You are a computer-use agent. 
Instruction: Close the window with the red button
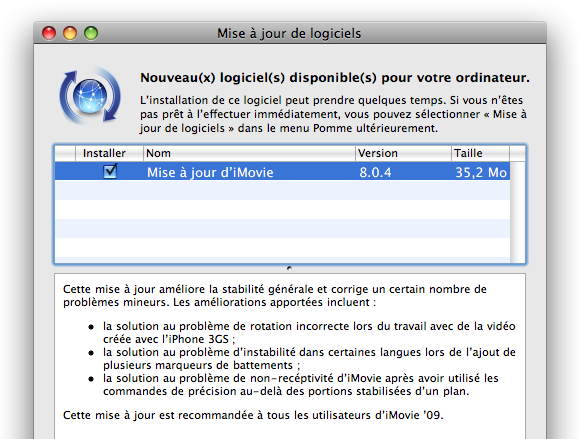tap(49, 33)
